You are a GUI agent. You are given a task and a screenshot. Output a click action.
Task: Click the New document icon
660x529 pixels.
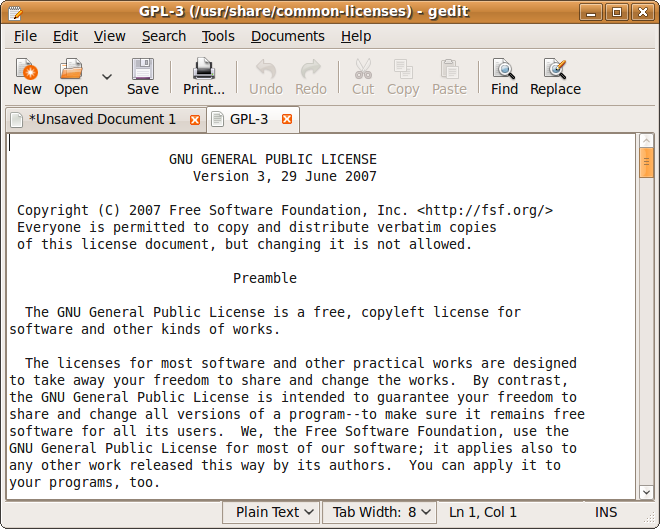27,70
